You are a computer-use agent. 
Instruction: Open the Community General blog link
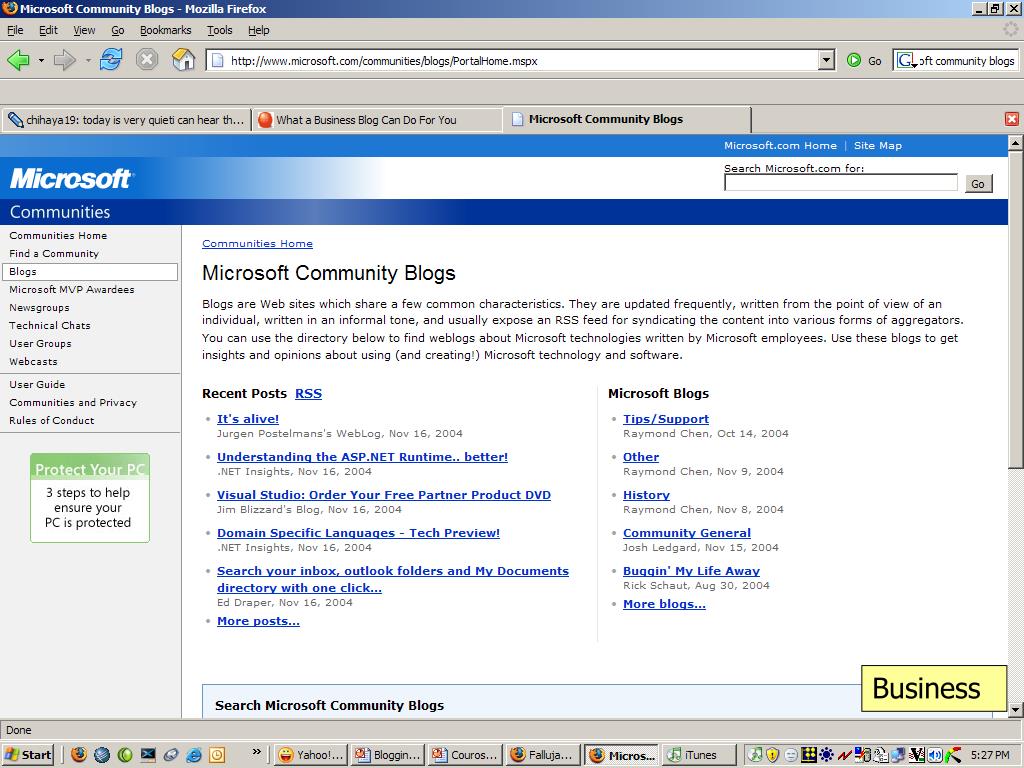click(x=687, y=533)
